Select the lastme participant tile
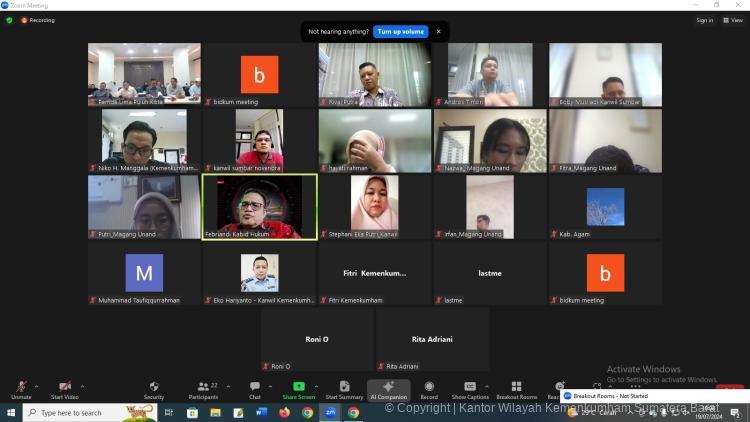Image resolution: width=750 pixels, height=422 pixels. coord(490,273)
